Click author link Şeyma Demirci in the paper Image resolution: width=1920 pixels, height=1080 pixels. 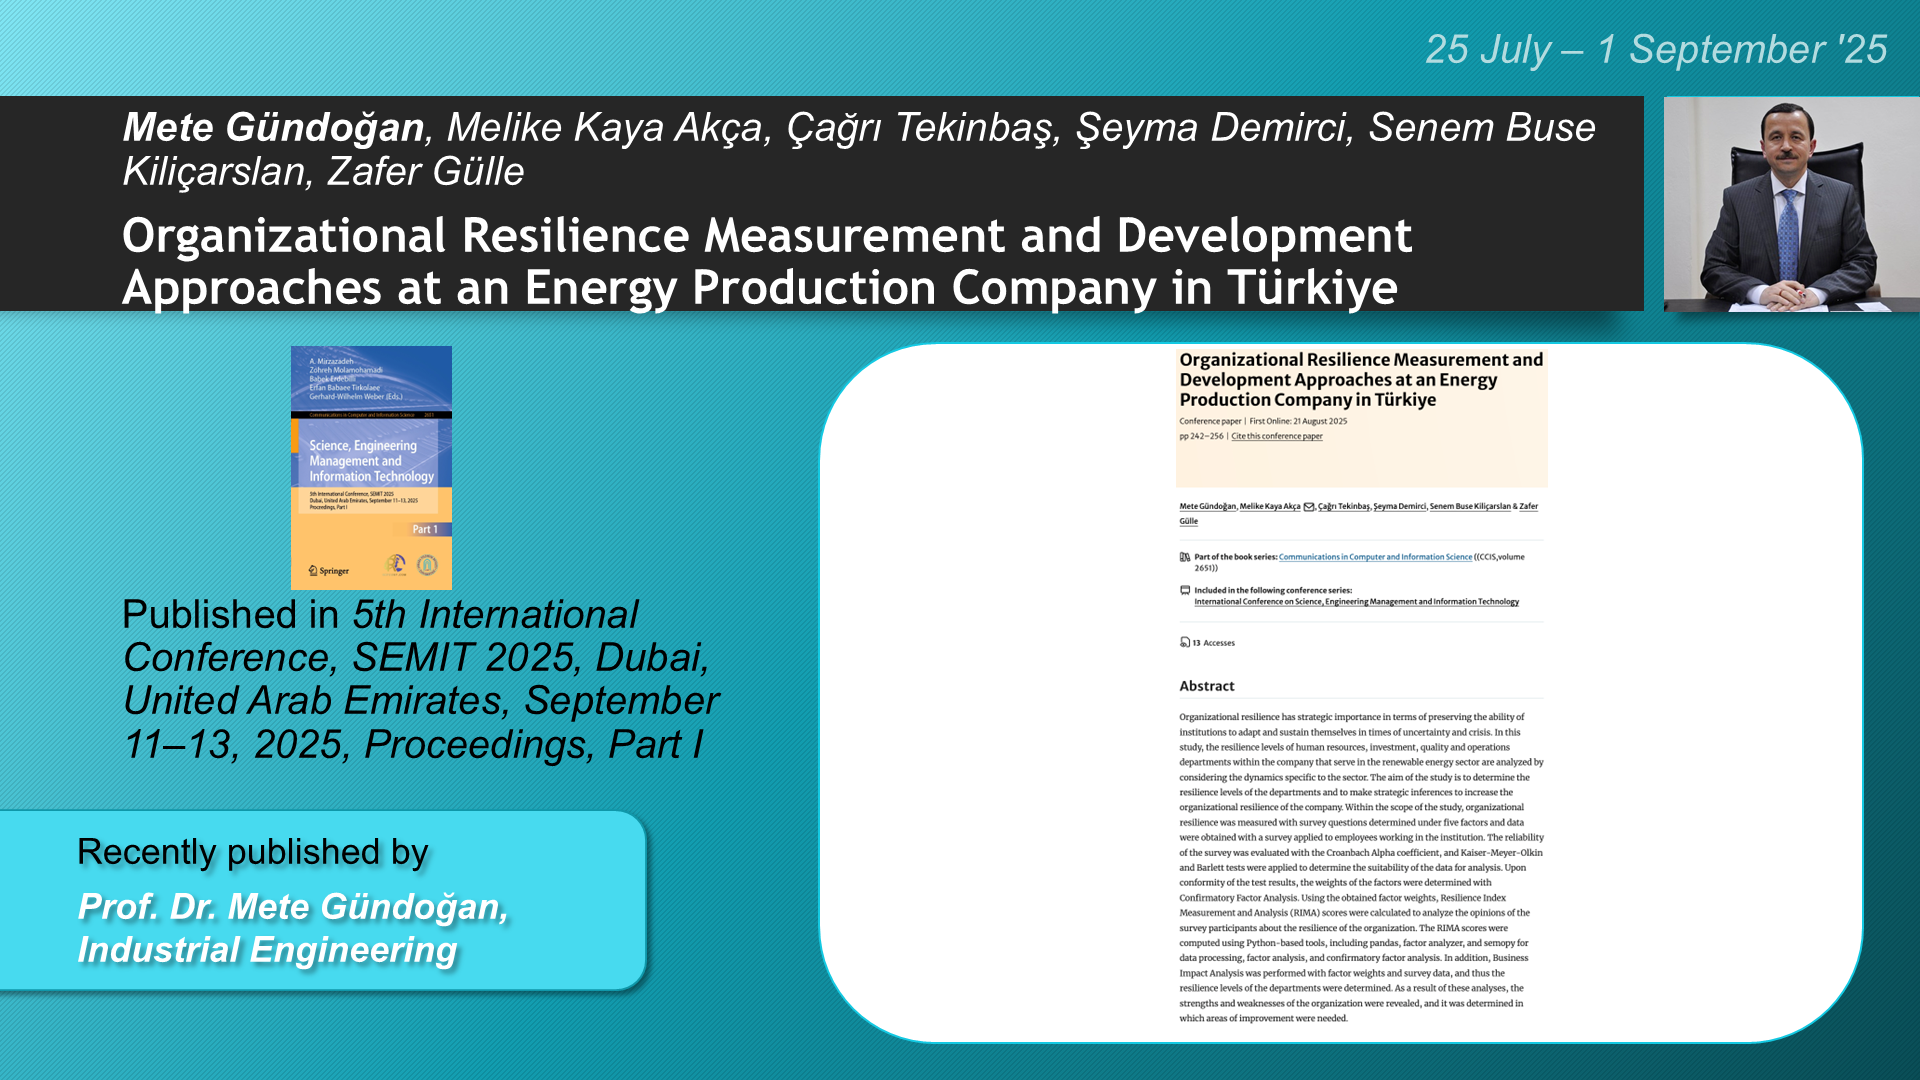[1400, 507]
